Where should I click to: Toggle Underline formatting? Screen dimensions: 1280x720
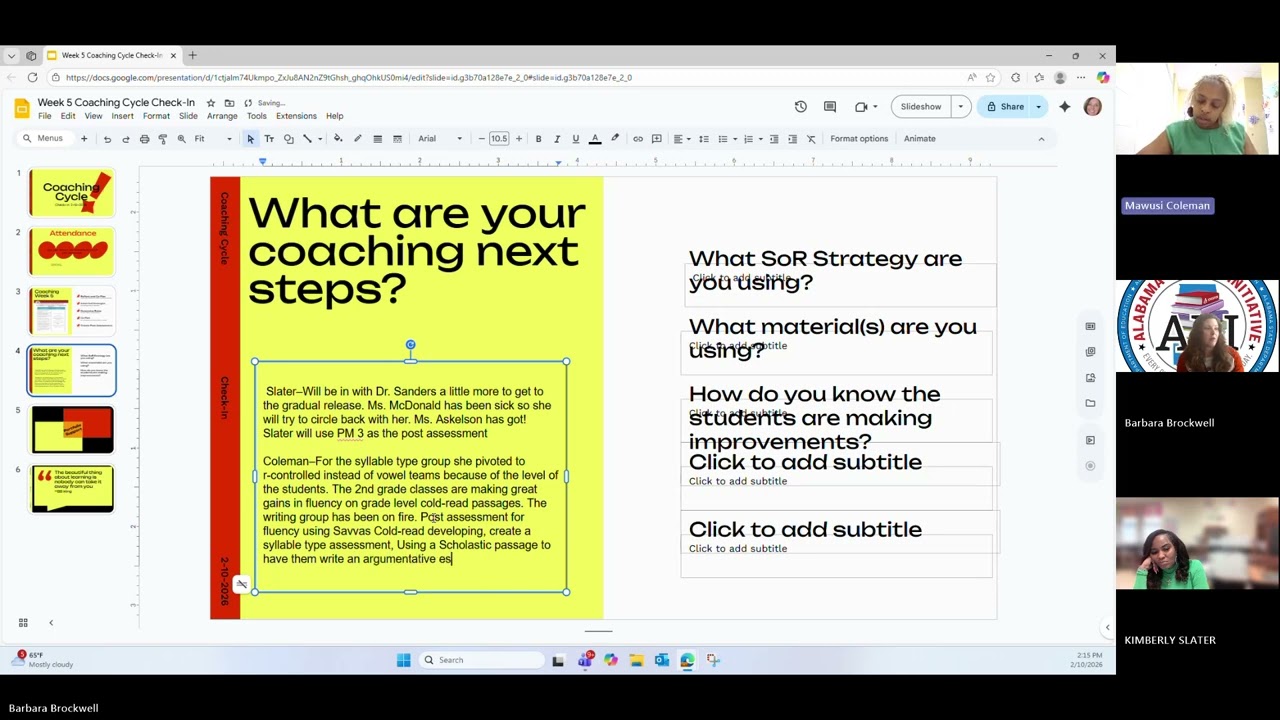pos(575,139)
